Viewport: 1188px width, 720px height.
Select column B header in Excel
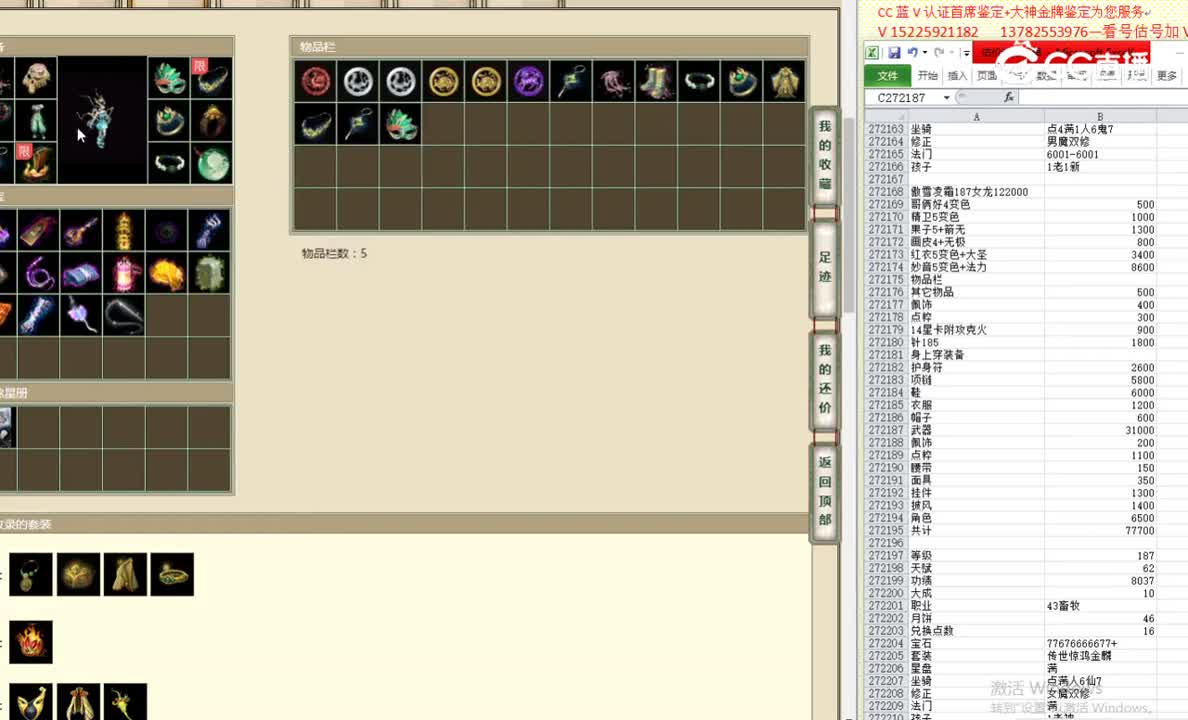(1100, 117)
